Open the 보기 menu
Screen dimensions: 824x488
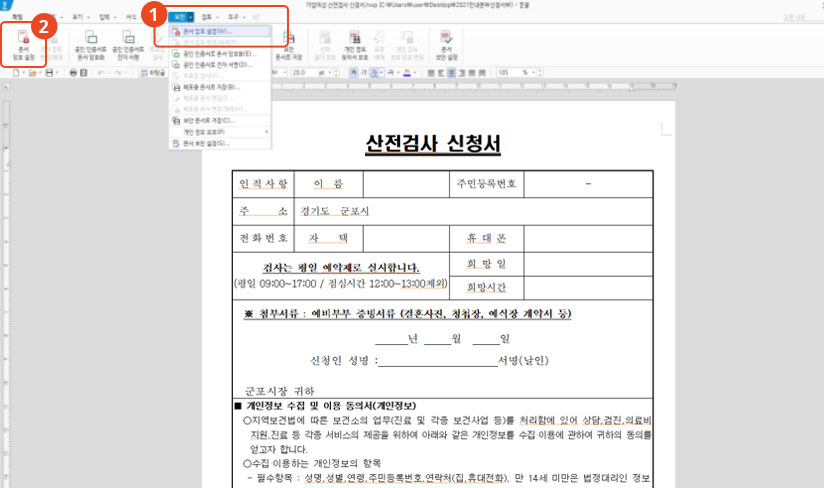pos(80,17)
